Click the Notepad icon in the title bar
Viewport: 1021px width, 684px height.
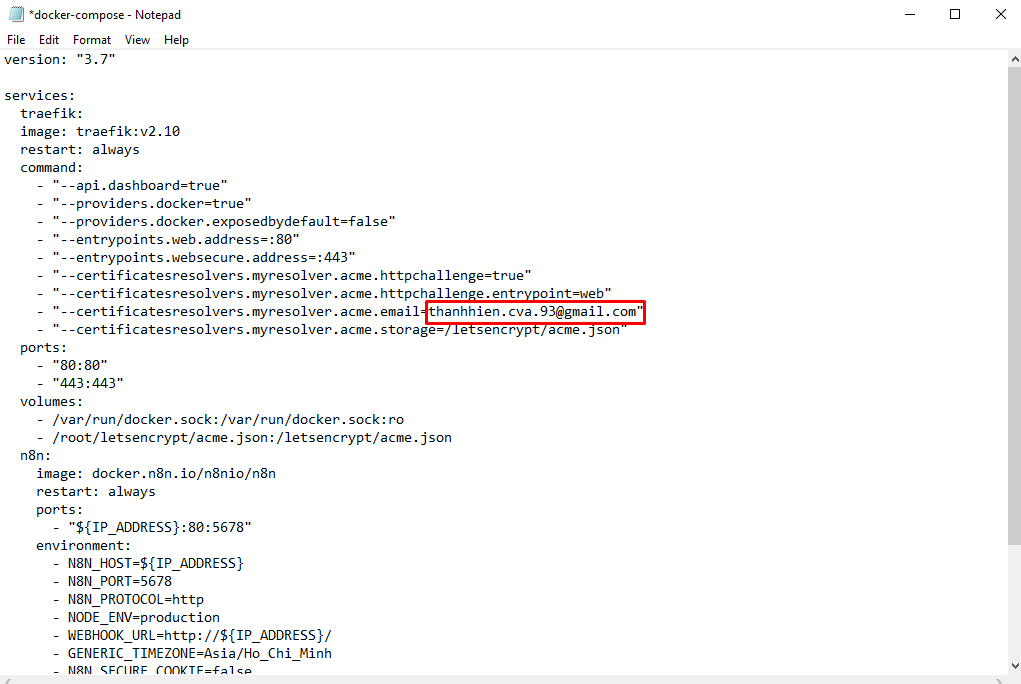coord(14,14)
